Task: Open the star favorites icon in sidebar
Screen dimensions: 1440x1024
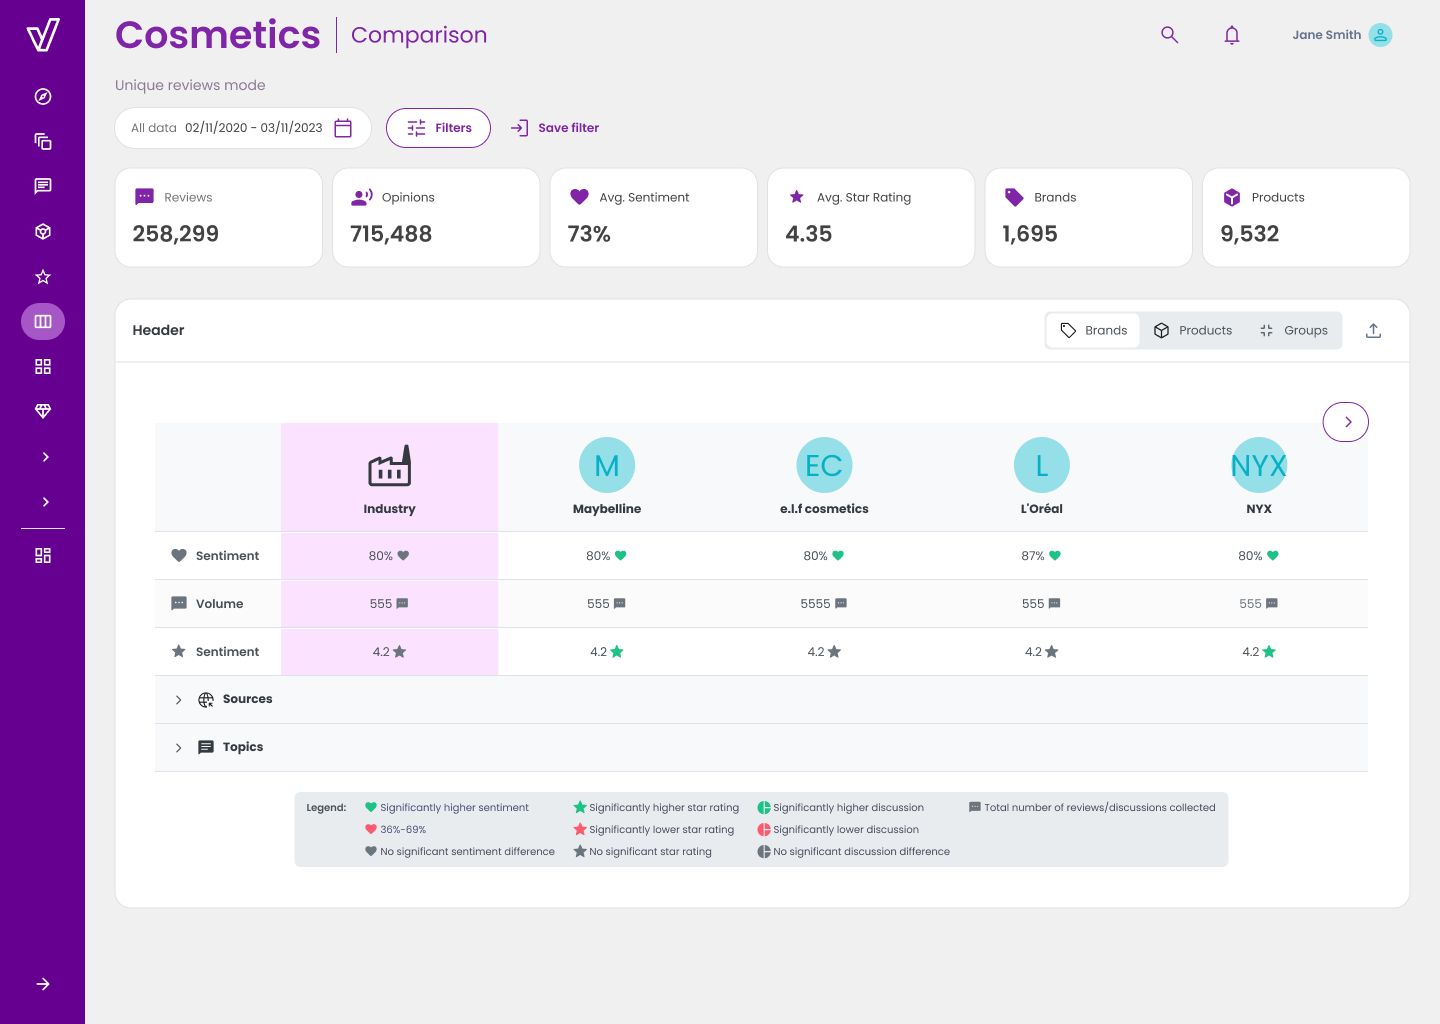Action: [43, 277]
